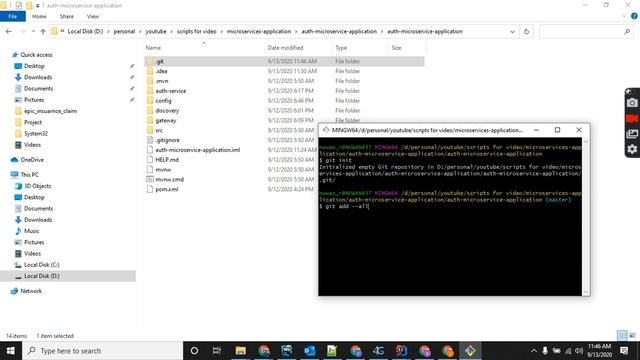Open OneDrive in navigation pane

tap(32, 160)
